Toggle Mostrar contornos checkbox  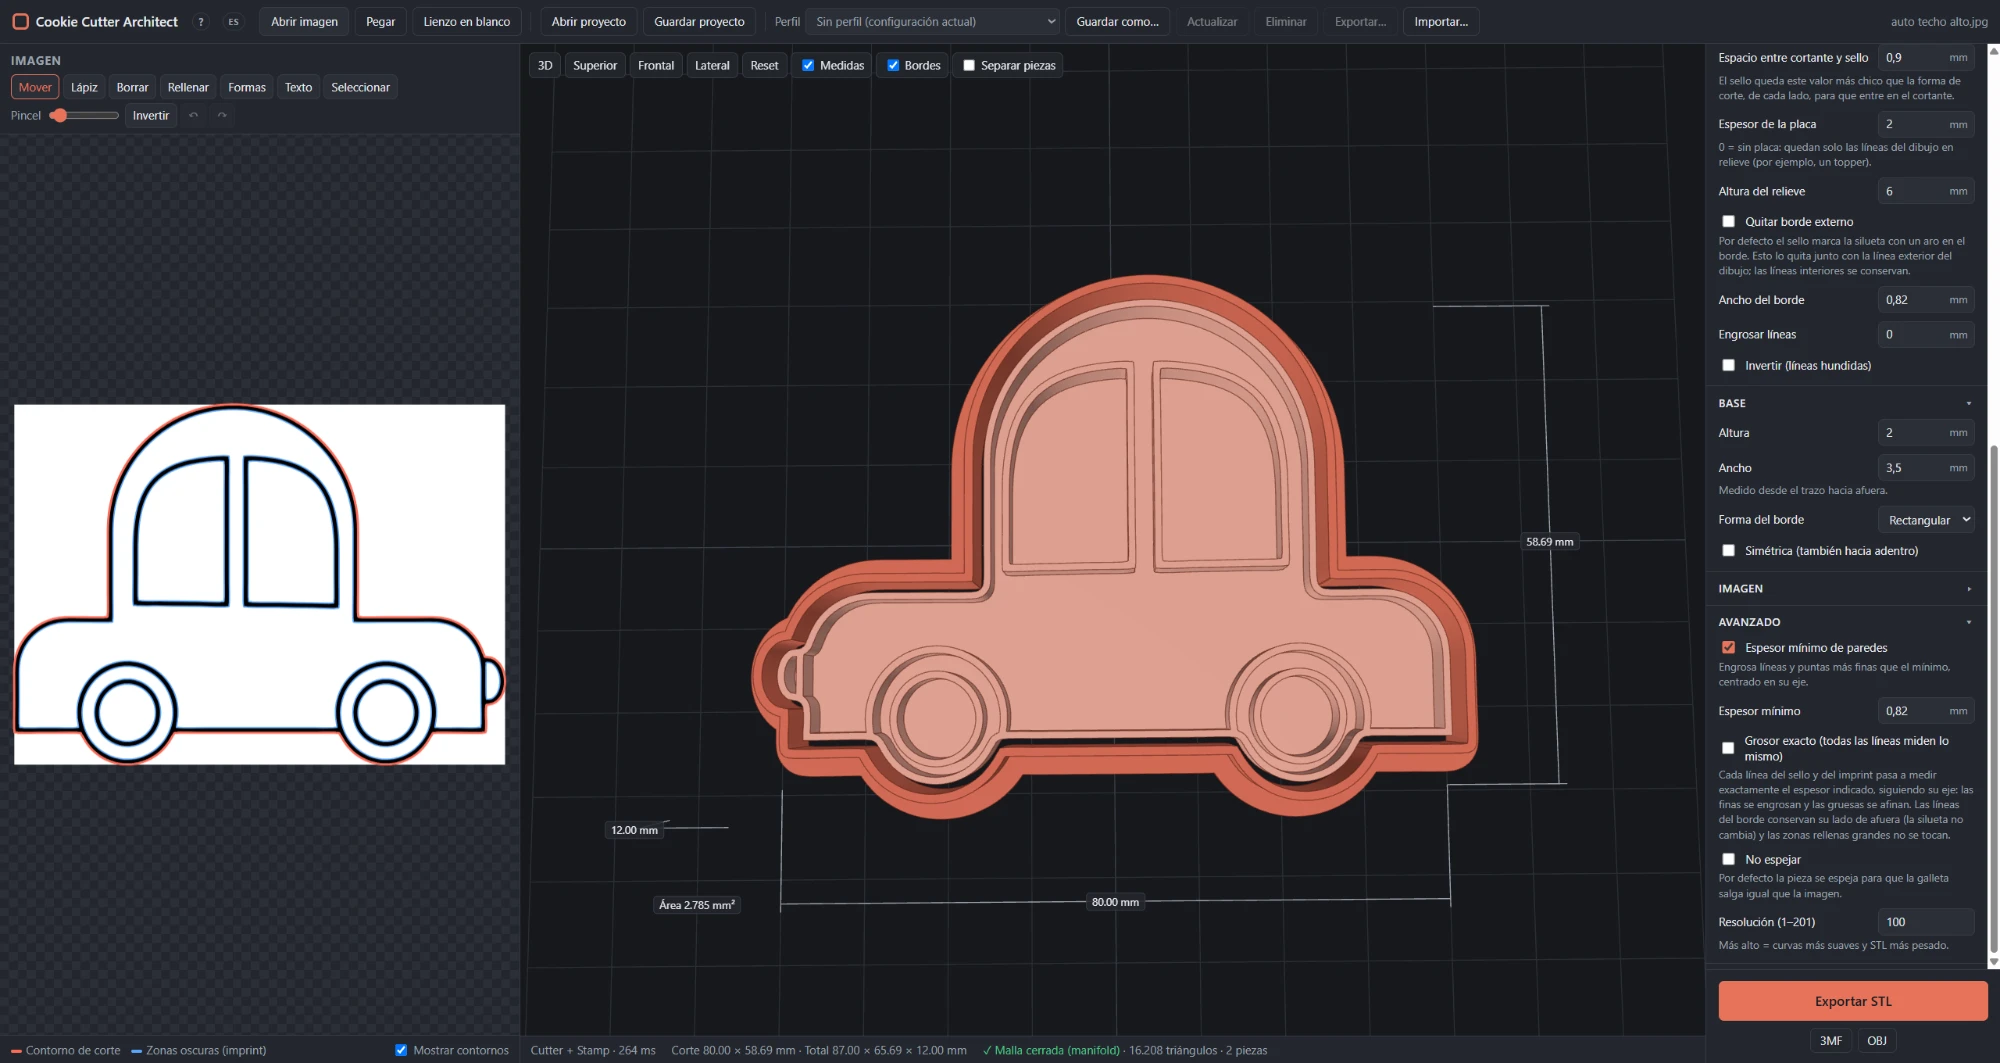[x=401, y=1050]
